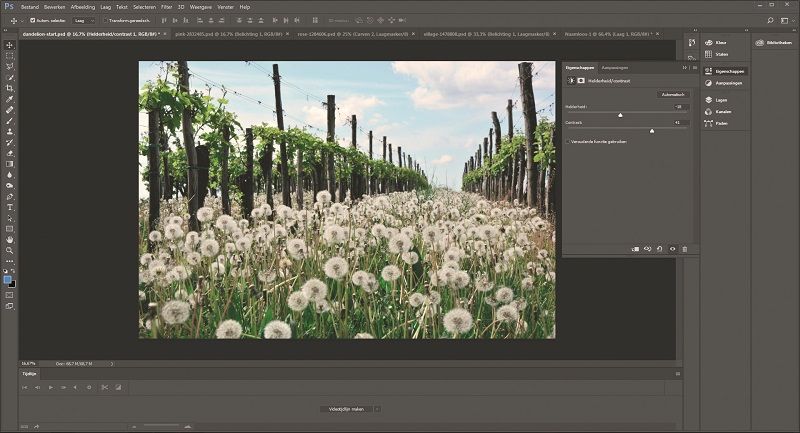Open the Bibliotheken panel
This screenshot has height=433, width=800.
771,43
